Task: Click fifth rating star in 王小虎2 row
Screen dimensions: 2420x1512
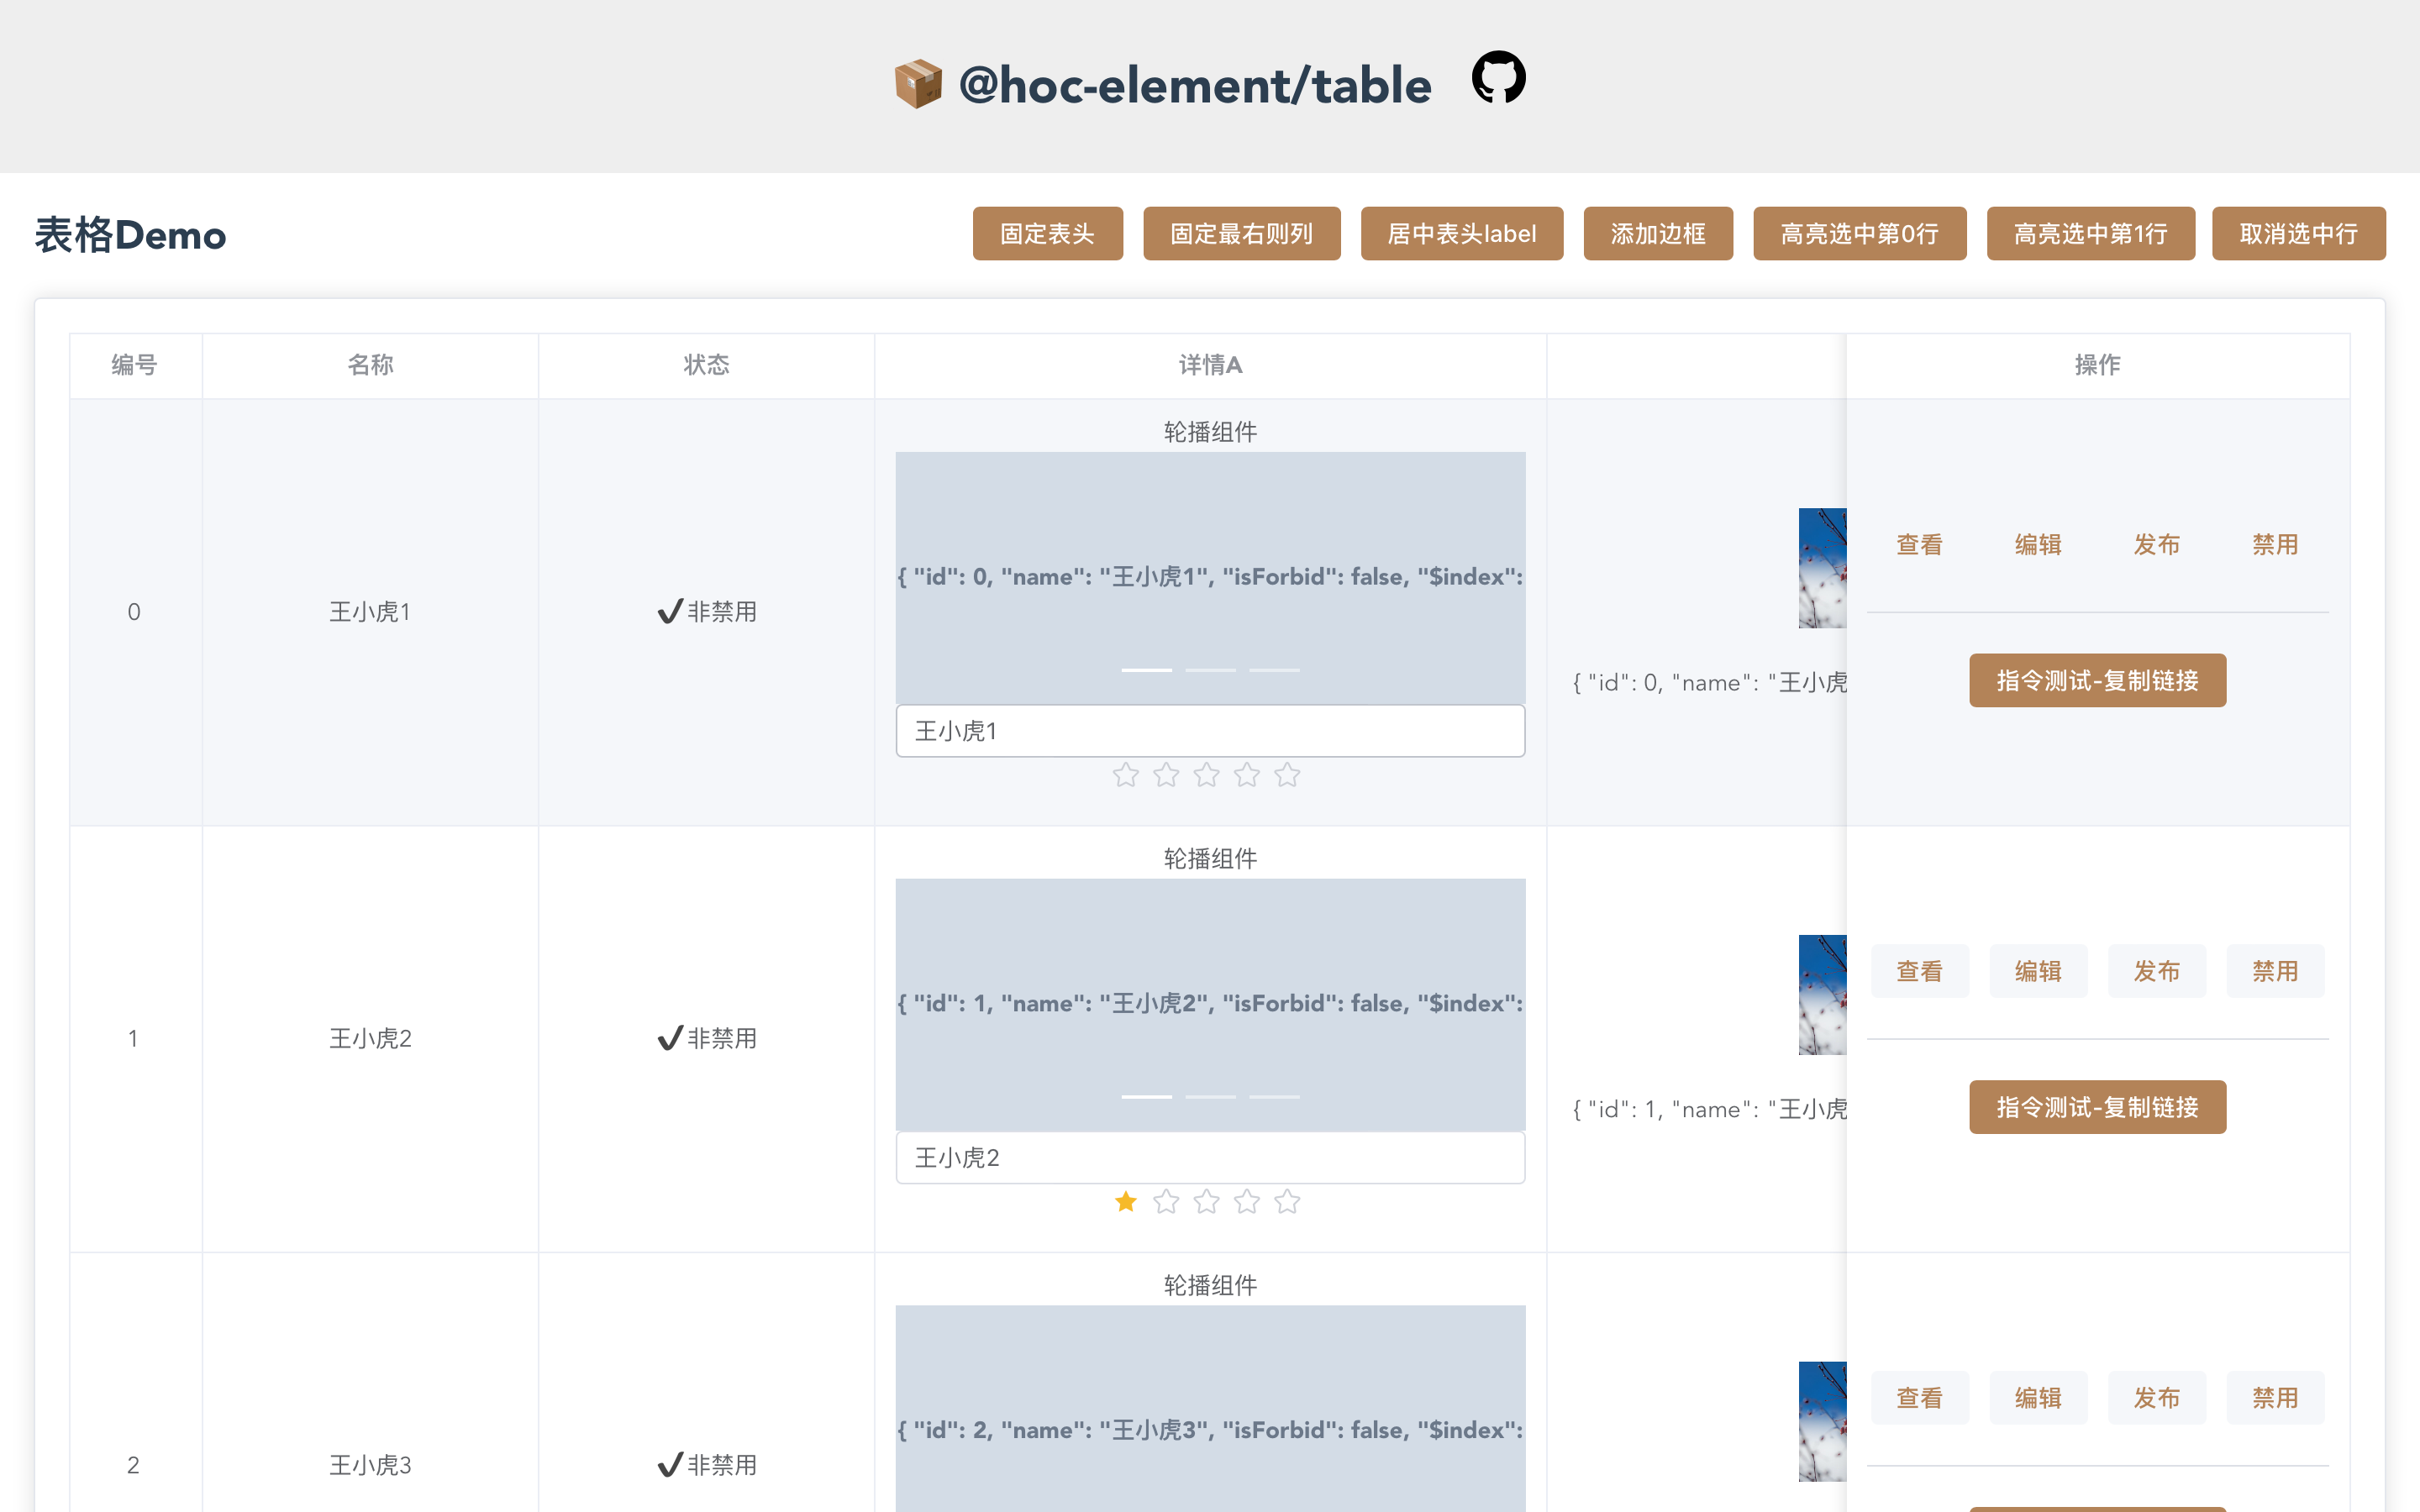Action: pyautogui.click(x=1287, y=1201)
